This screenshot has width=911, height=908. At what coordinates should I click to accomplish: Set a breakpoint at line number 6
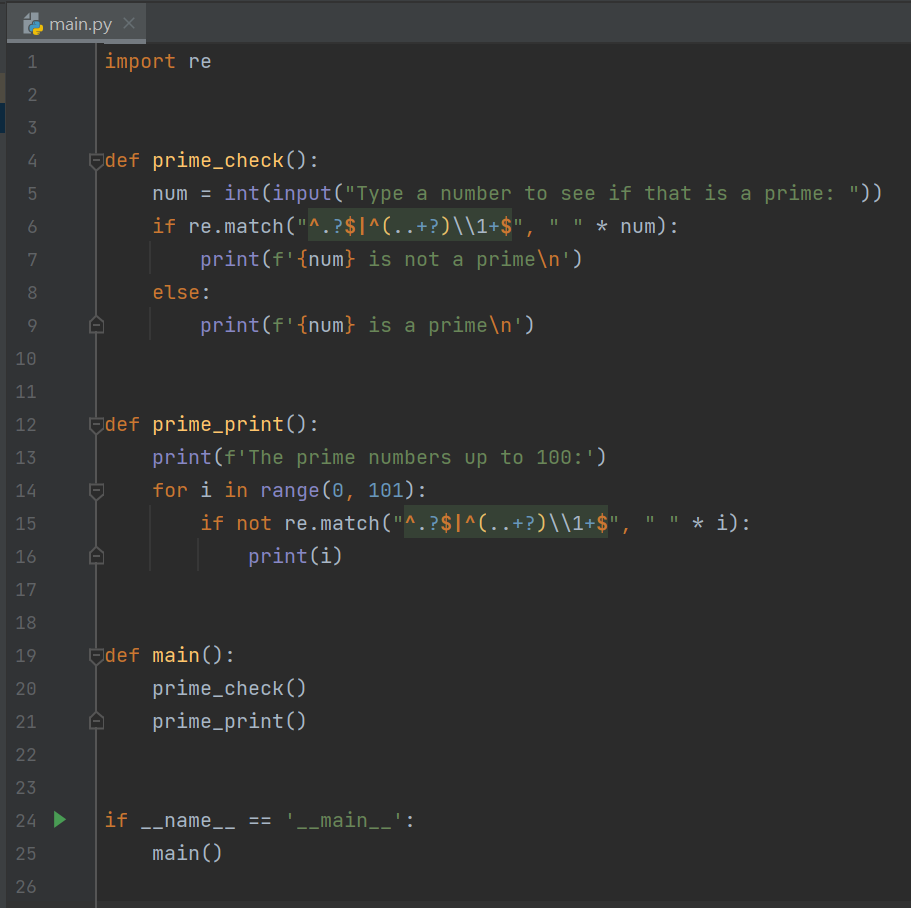point(33,227)
